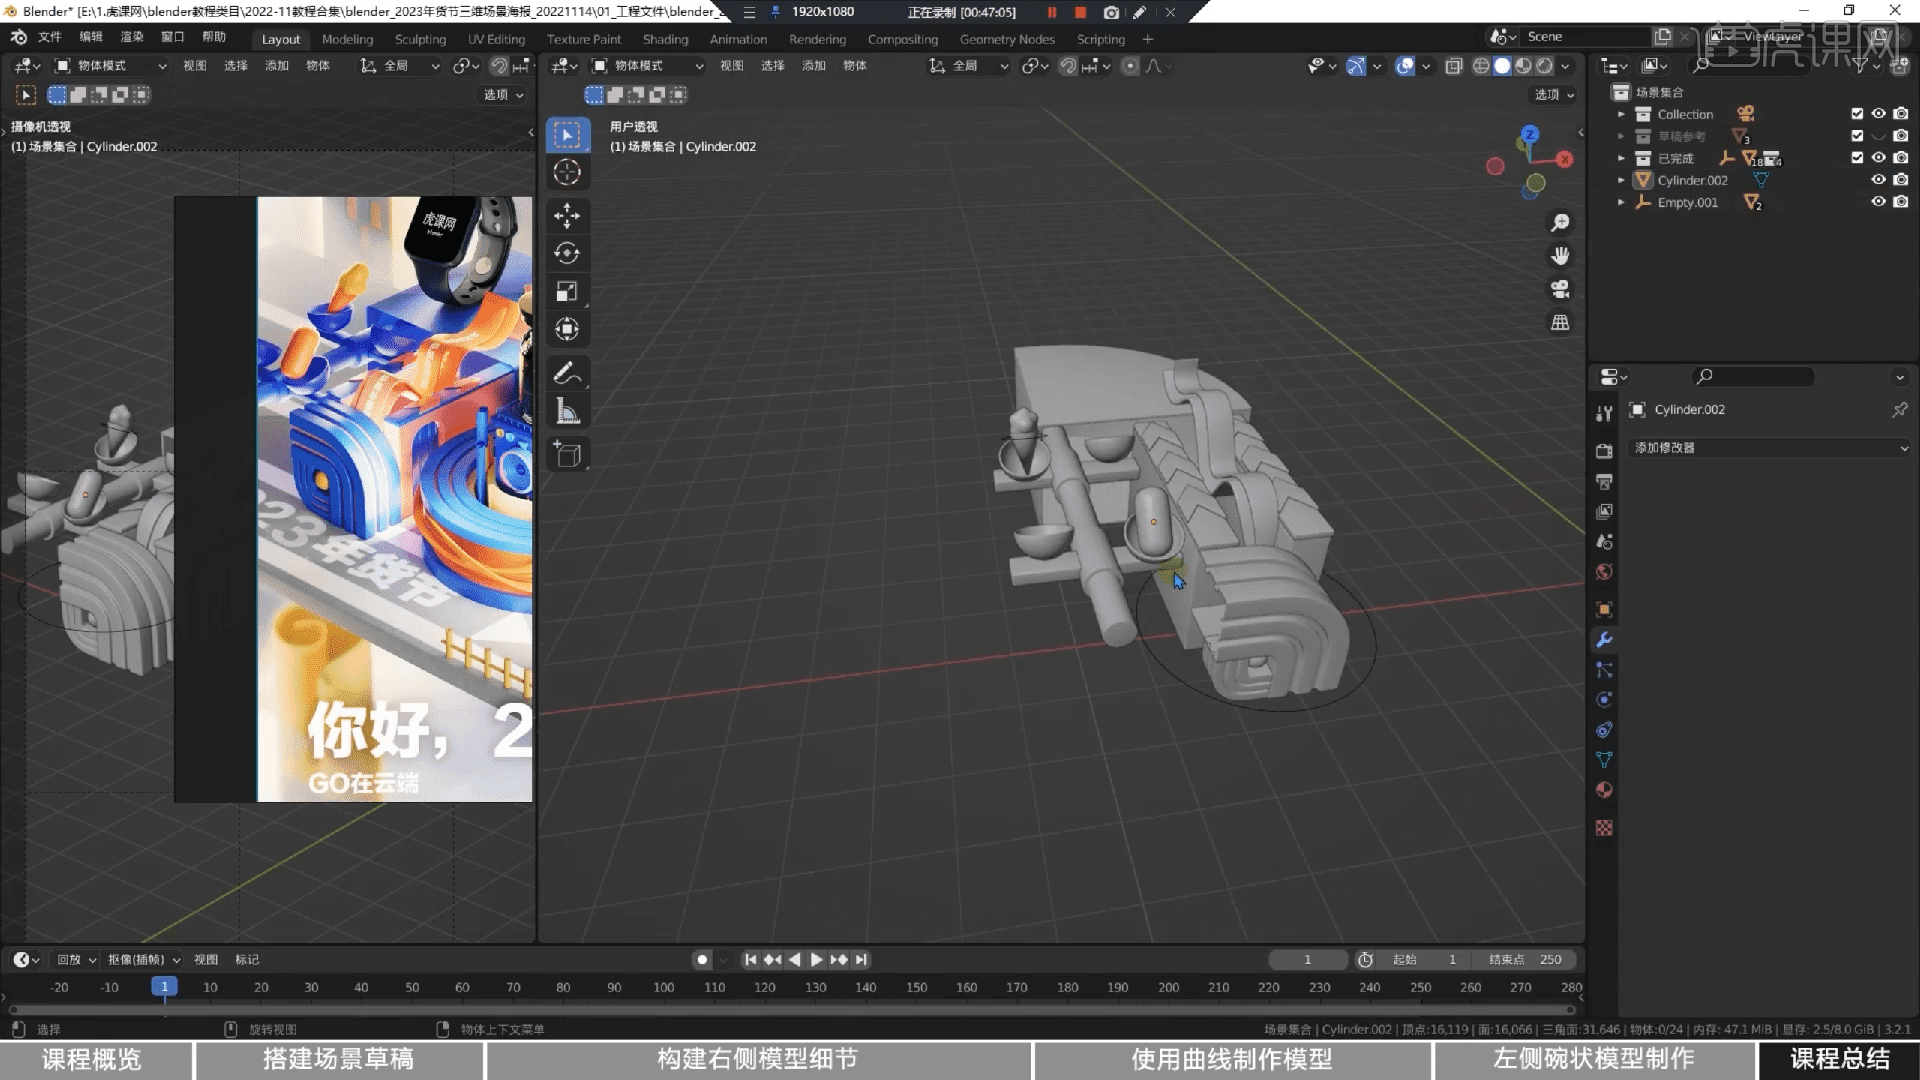Stop the screen recording
The width and height of the screenshot is (1920, 1080).
pyautogui.click(x=1080, y=12)
